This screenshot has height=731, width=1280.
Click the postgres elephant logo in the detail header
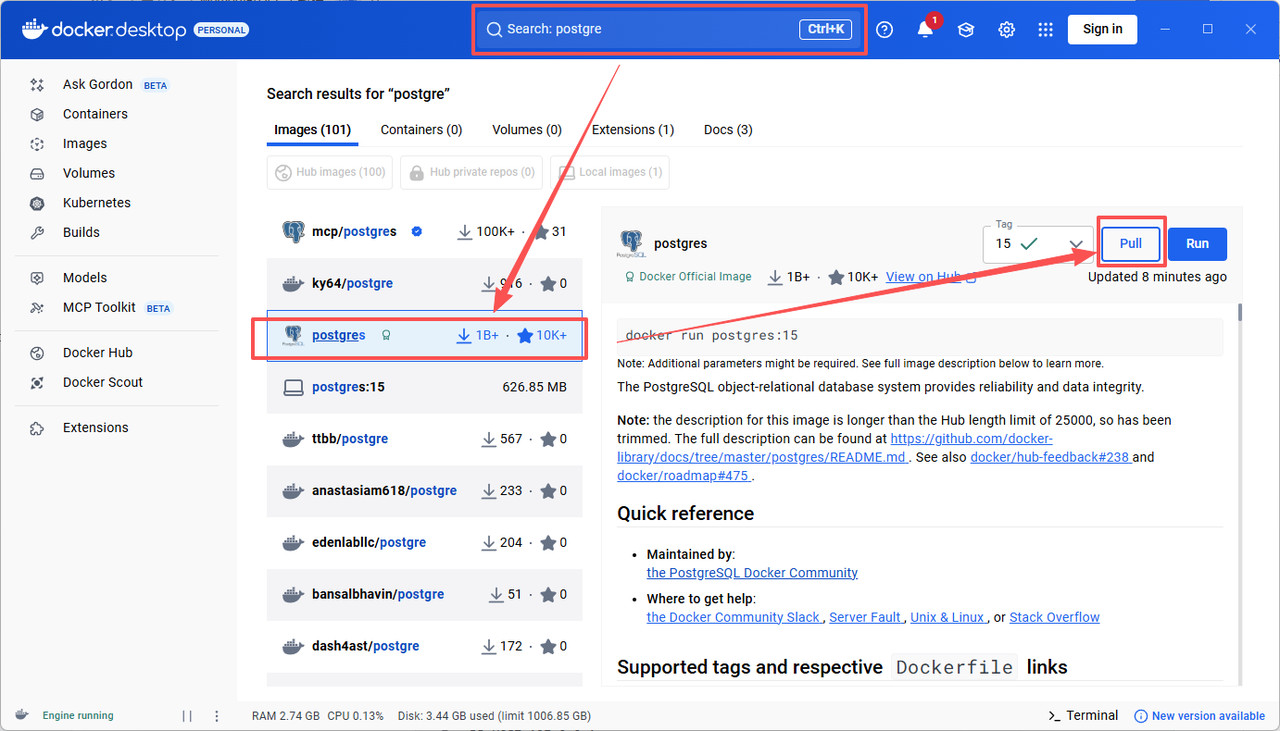click(x=631, y=243)
